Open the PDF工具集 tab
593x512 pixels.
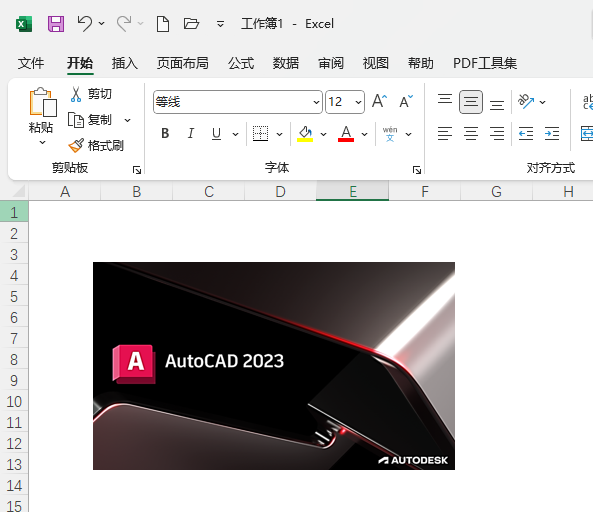(x=485, y=63)
